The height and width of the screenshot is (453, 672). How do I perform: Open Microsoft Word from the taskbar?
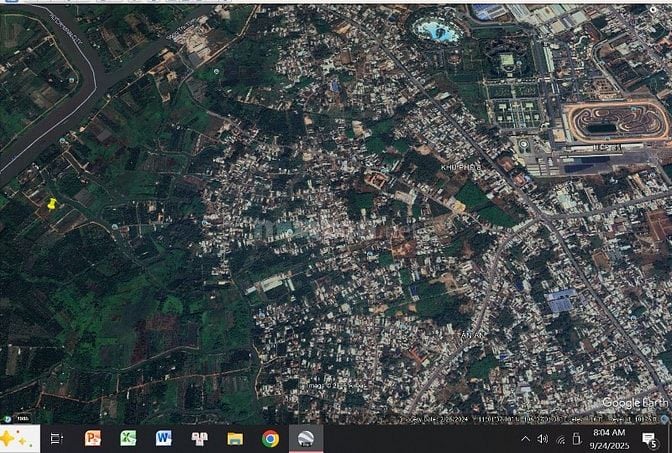tap(163, 438)
